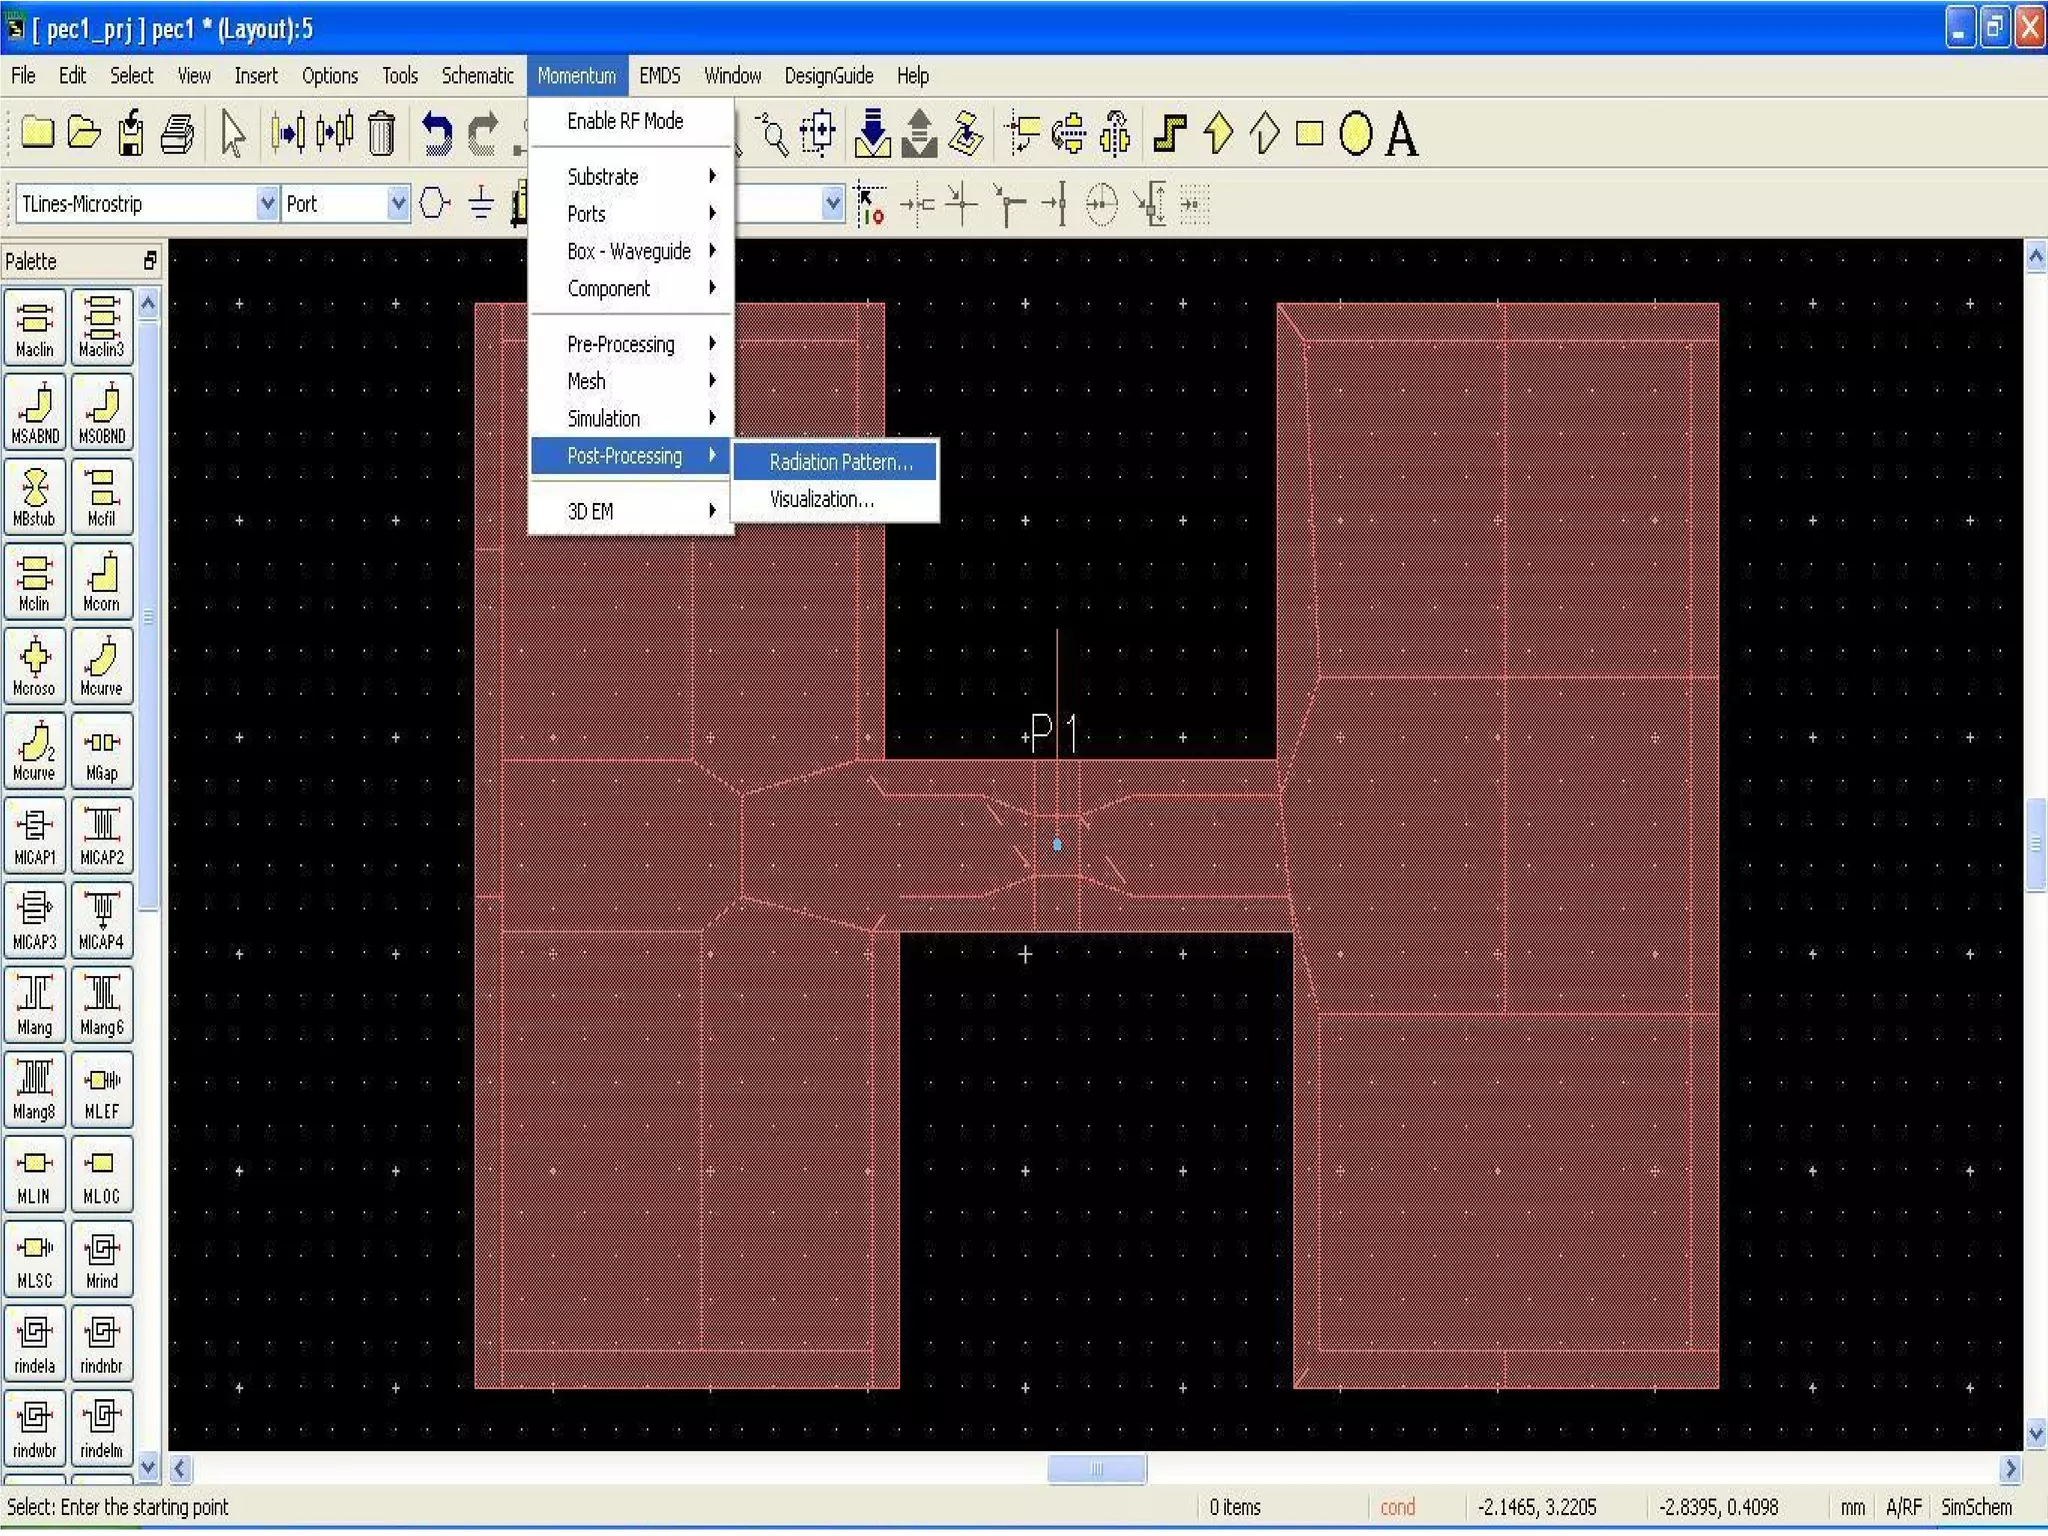The height and width of the screenshot is (1536, 2048).
Task: Select the Mrind palette component
Action: (x=101, y=1258)
